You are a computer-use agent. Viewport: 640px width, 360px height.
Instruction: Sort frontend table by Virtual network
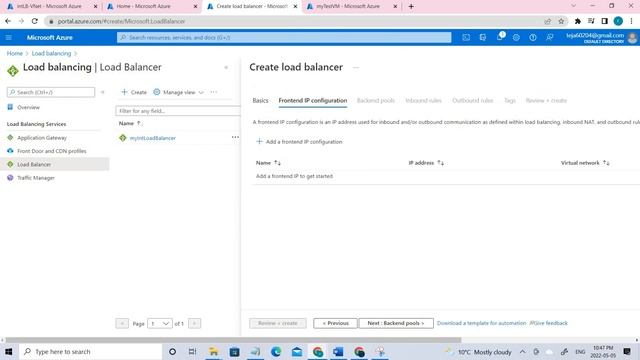(x=585, y=163)
